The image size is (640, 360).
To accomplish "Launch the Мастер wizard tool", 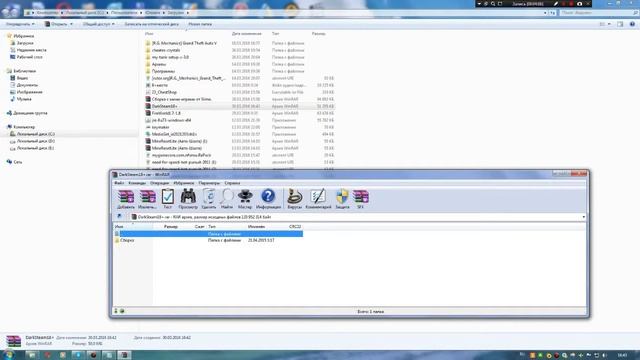I will point(245,199).
